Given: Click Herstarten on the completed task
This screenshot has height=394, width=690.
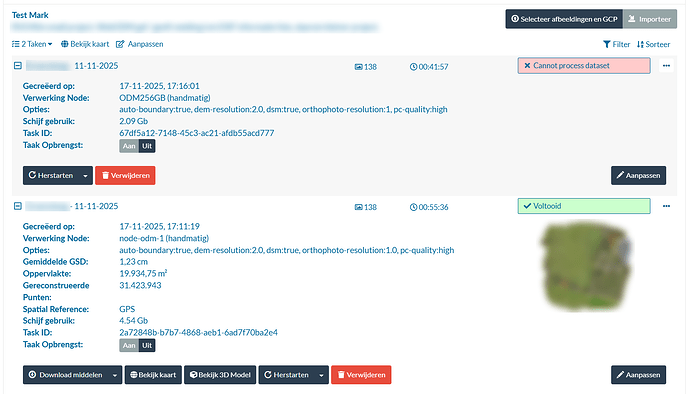Looking at the screenshot, I should (286, 375).
